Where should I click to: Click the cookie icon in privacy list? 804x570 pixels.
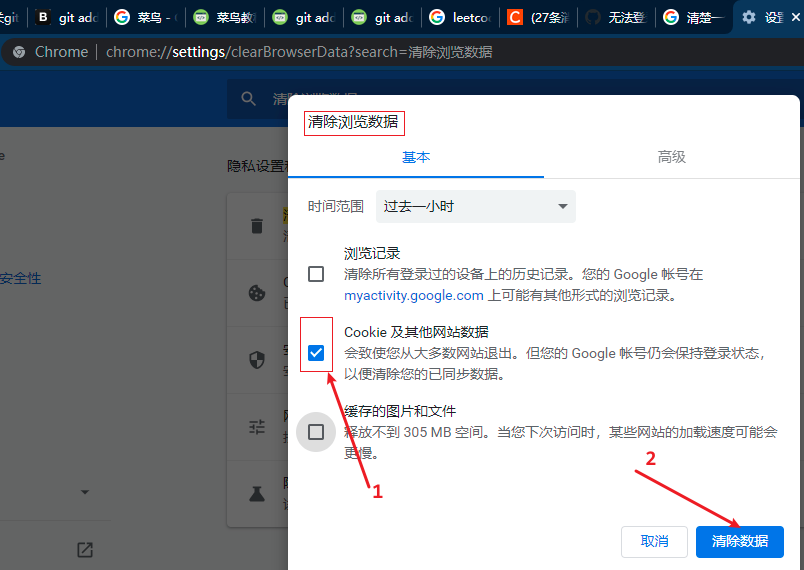(x=257, y=293)
